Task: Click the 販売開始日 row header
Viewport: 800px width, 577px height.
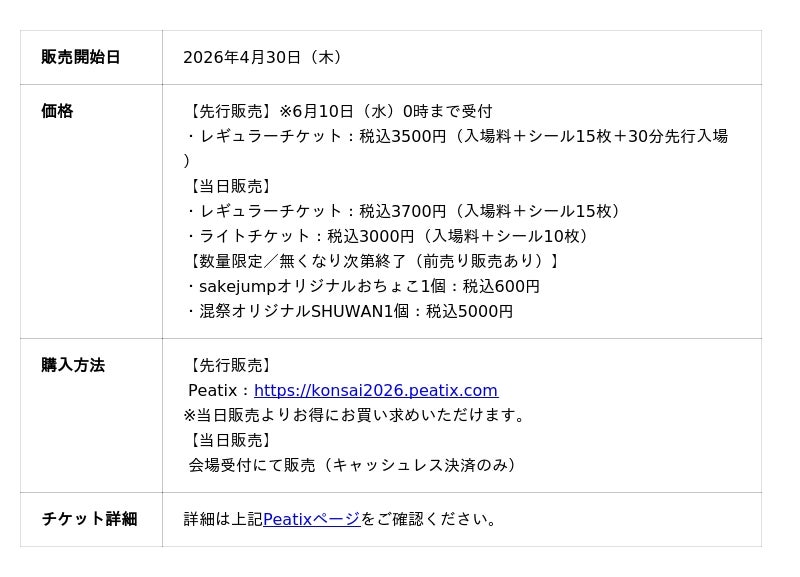Action: click(81, 57)
